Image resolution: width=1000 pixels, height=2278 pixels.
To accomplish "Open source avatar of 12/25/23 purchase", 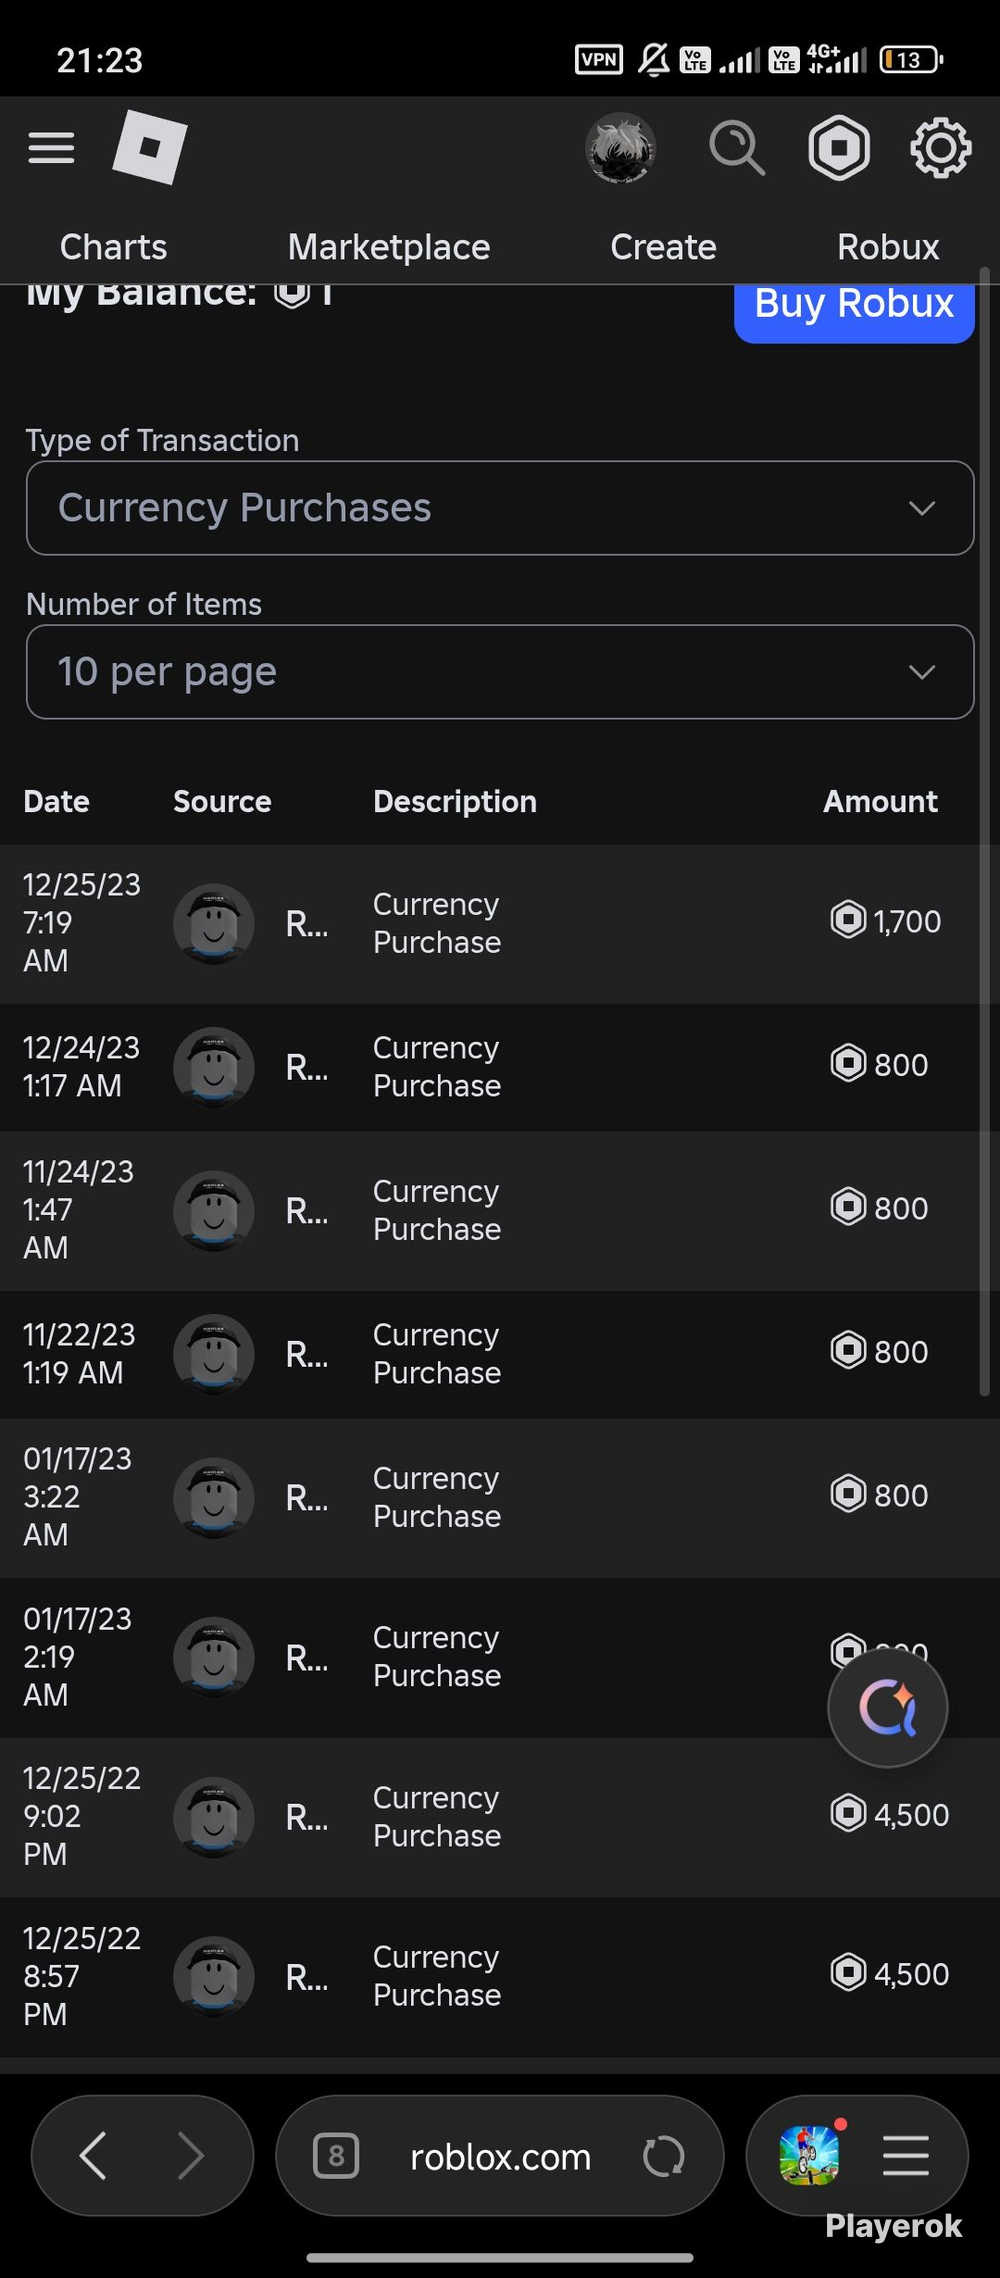I will pyautogui.click(x=214, y=924).
